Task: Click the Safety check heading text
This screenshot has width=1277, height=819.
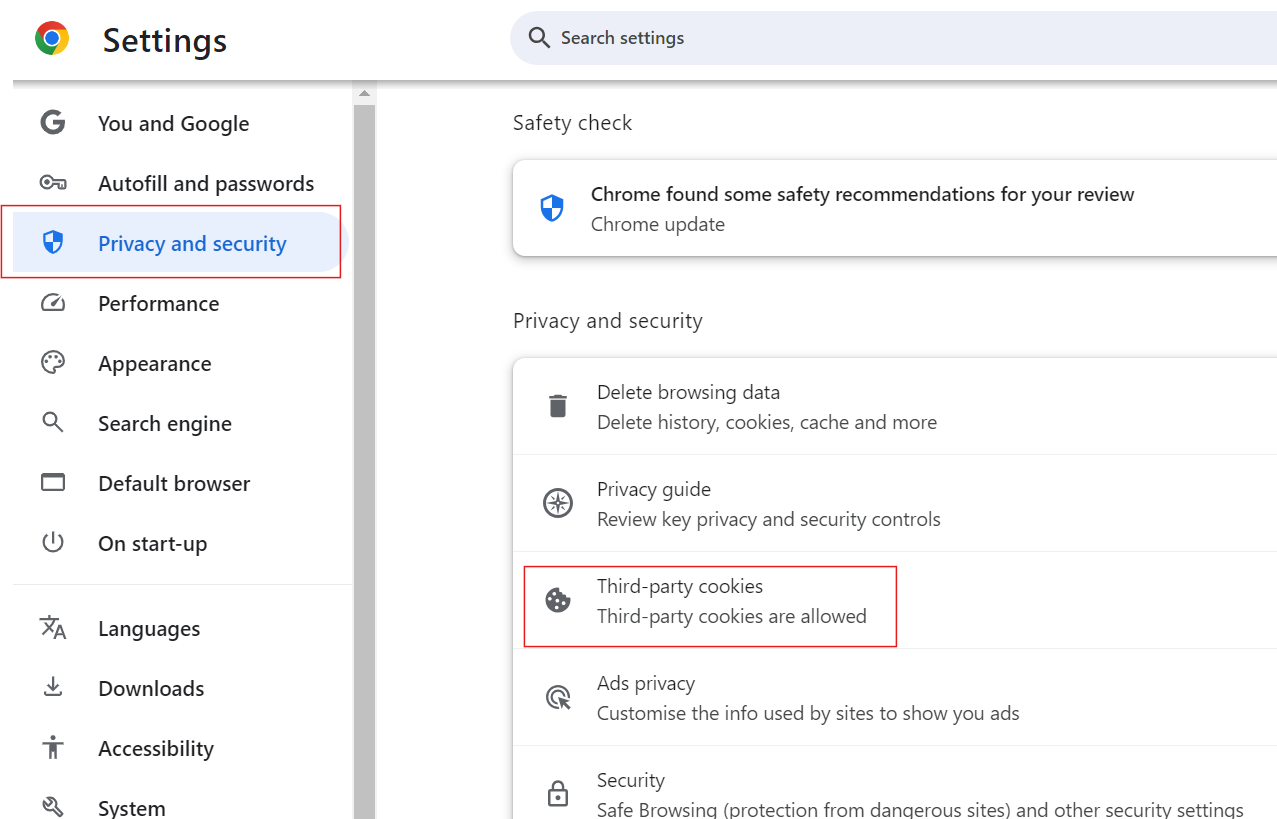Action: tap(572, 123)
